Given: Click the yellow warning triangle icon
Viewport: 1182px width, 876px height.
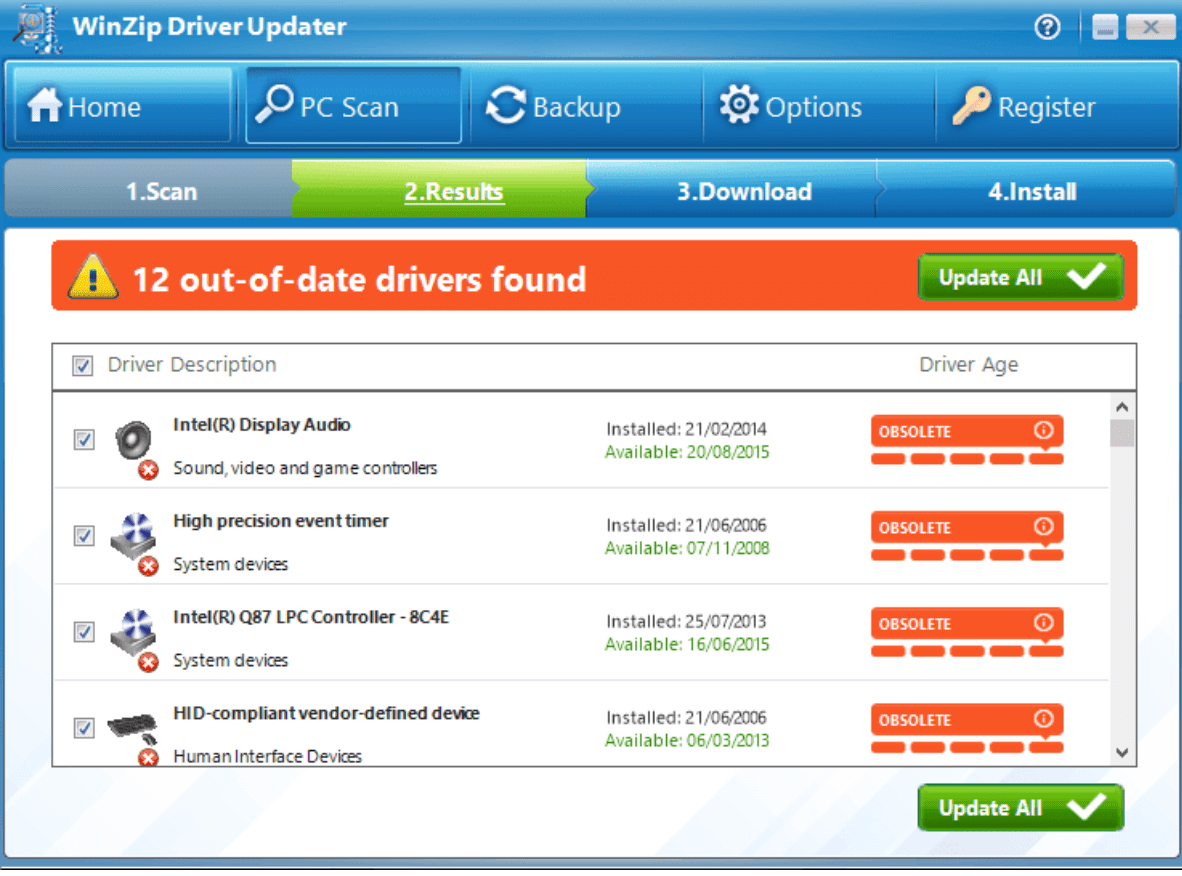Looking at the screenshot, I should (93, 277).
